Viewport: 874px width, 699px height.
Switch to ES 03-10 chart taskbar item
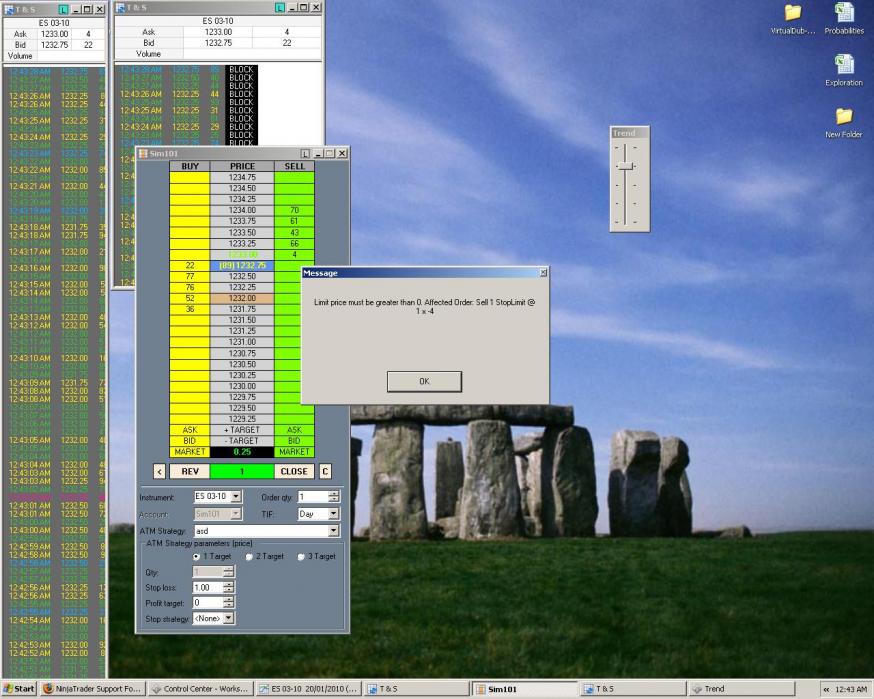pyautogui.click(x=308, y=689)
